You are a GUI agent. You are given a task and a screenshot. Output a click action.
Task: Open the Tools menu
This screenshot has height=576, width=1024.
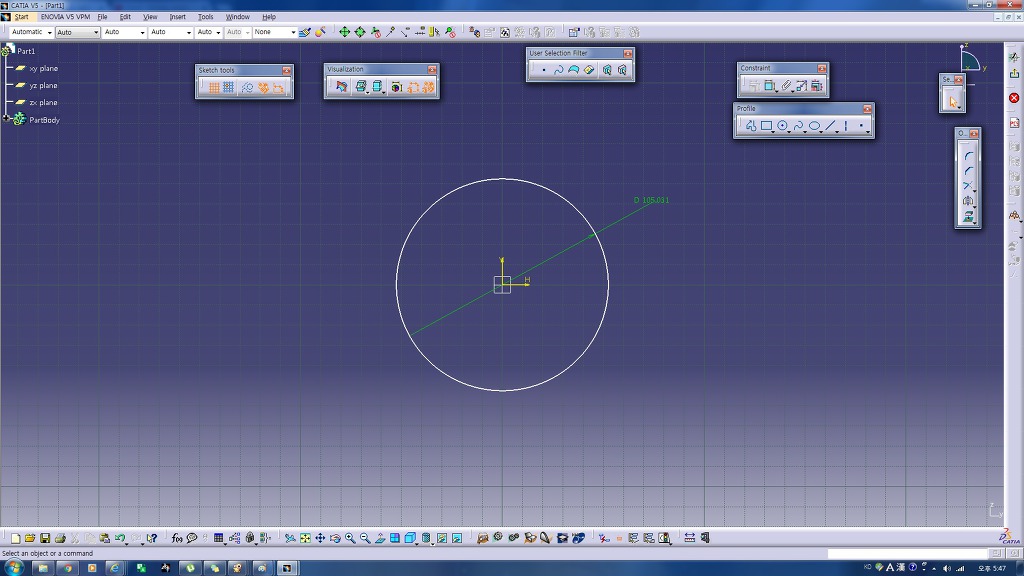205,17
